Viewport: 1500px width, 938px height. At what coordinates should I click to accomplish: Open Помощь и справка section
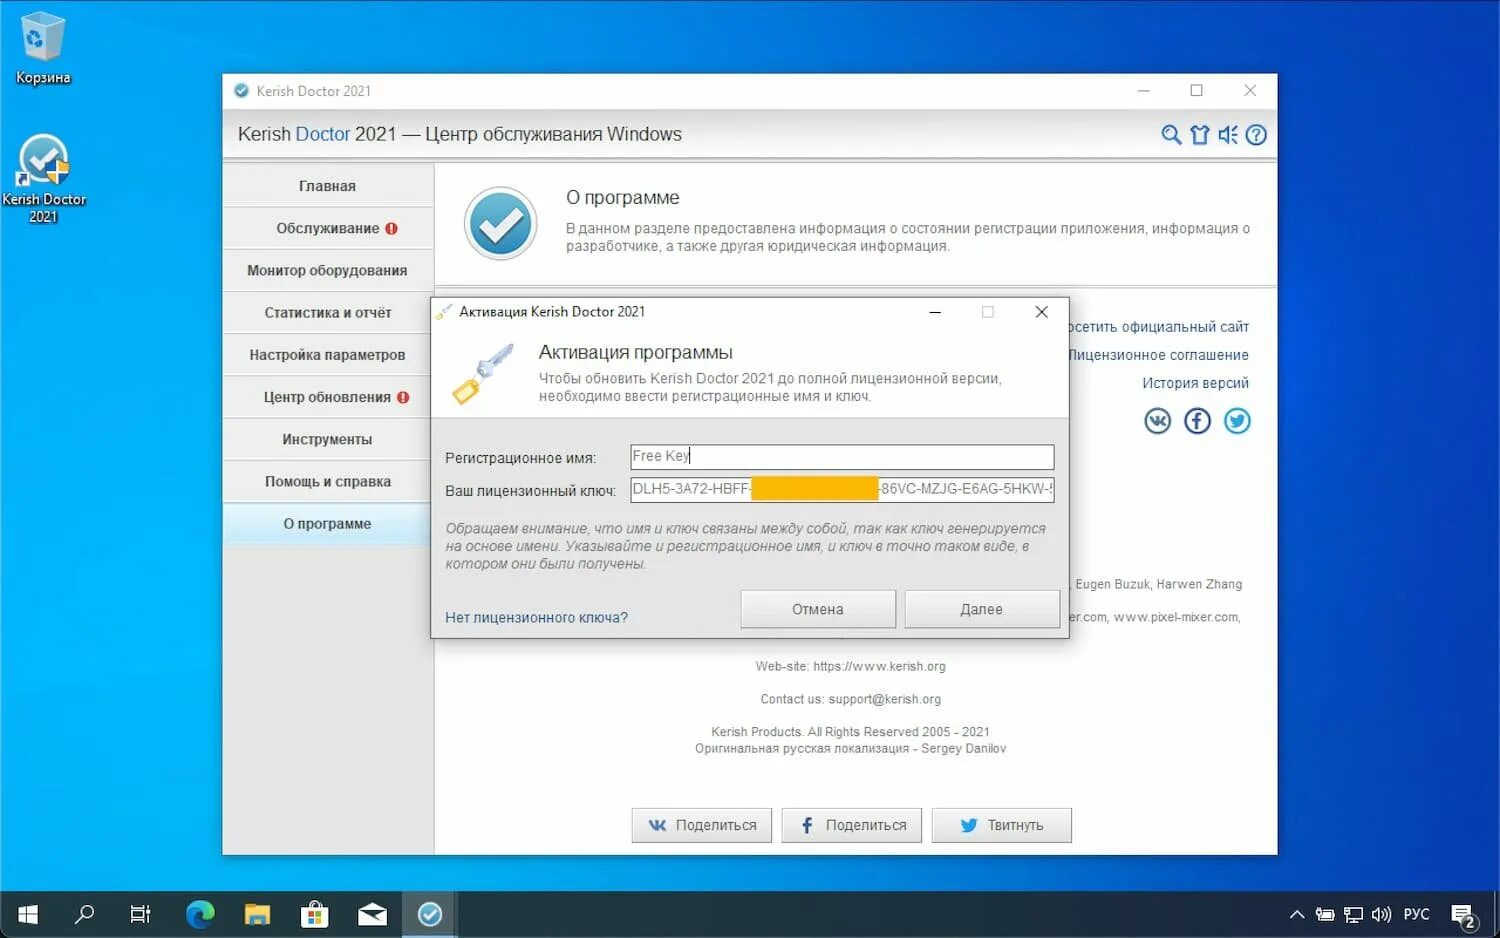(x=328, y=482)
